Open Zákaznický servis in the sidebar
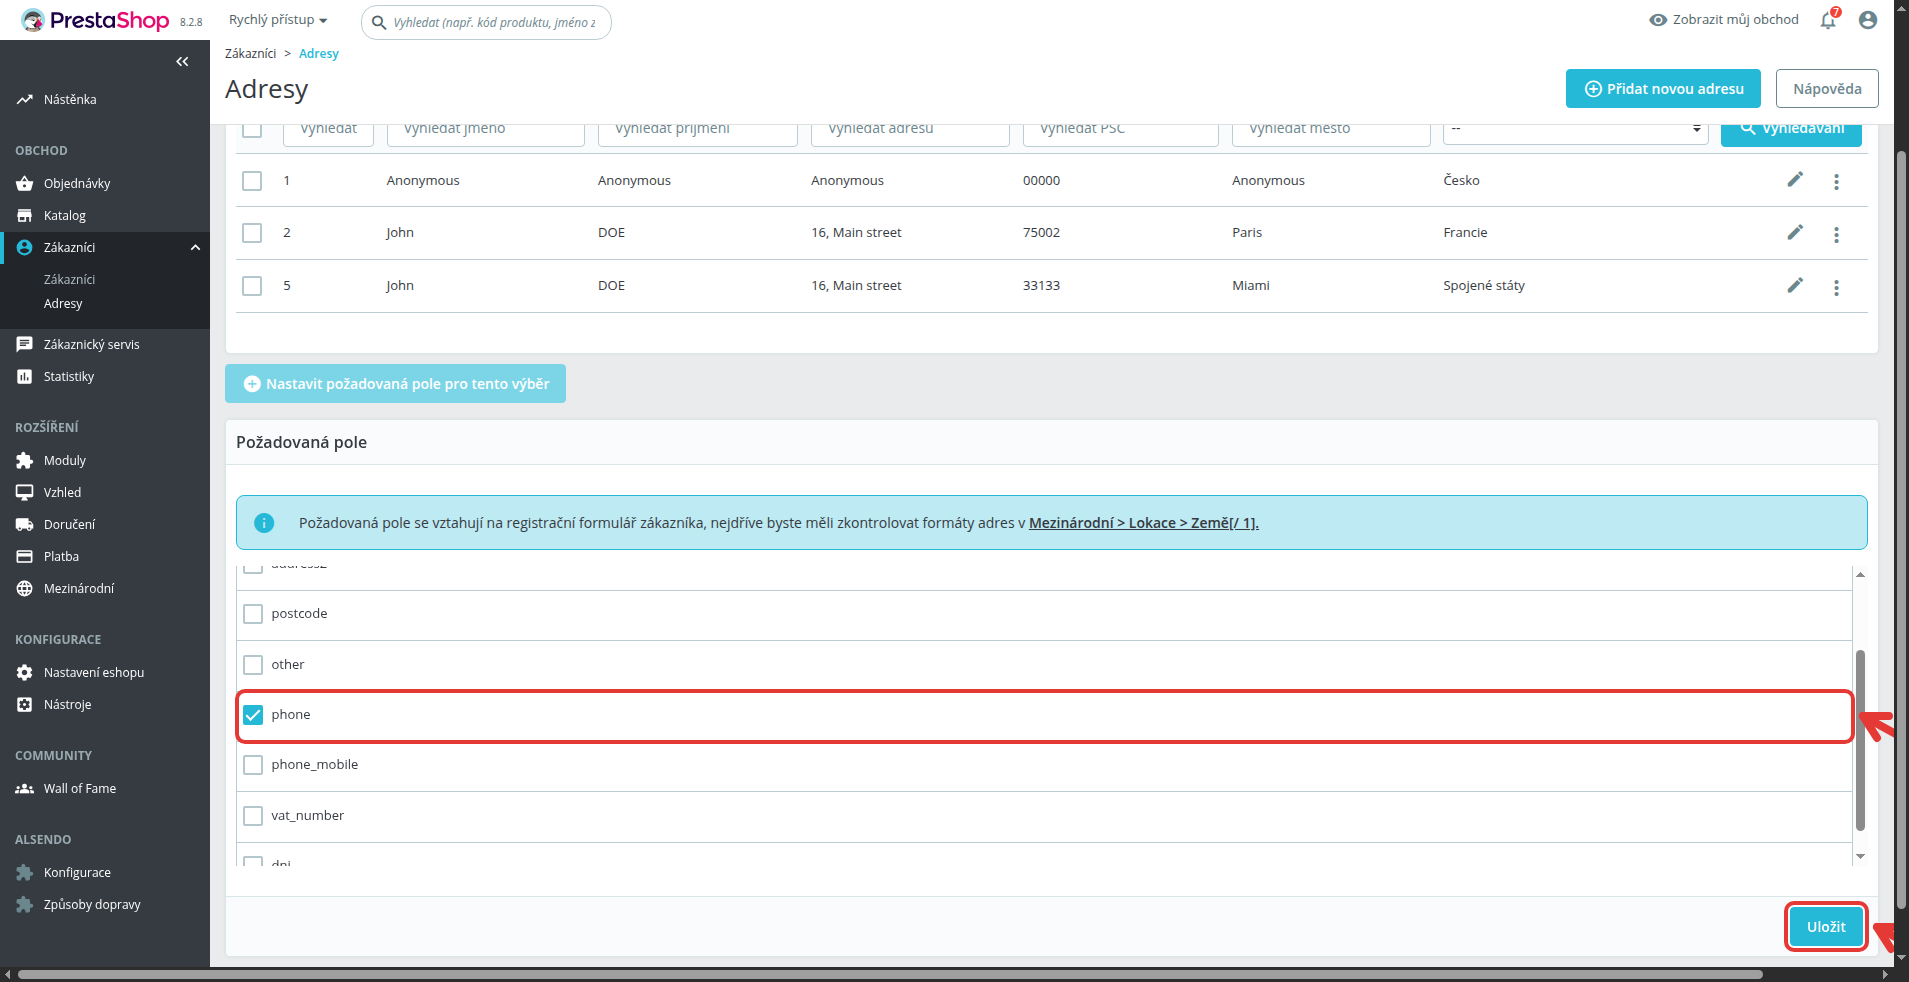Image resolution: width=1909 pixels, height=982 pixels. 91,344
